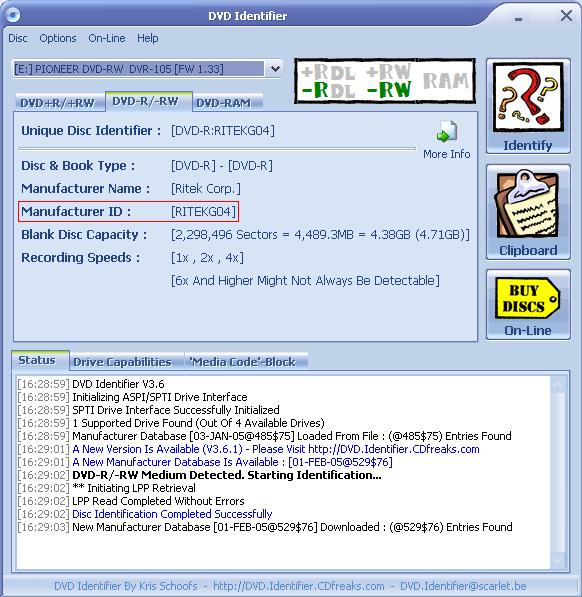Open the Options menu
Image resolution: width=582 pixels, height=597 pixels.
coord(58,38)
